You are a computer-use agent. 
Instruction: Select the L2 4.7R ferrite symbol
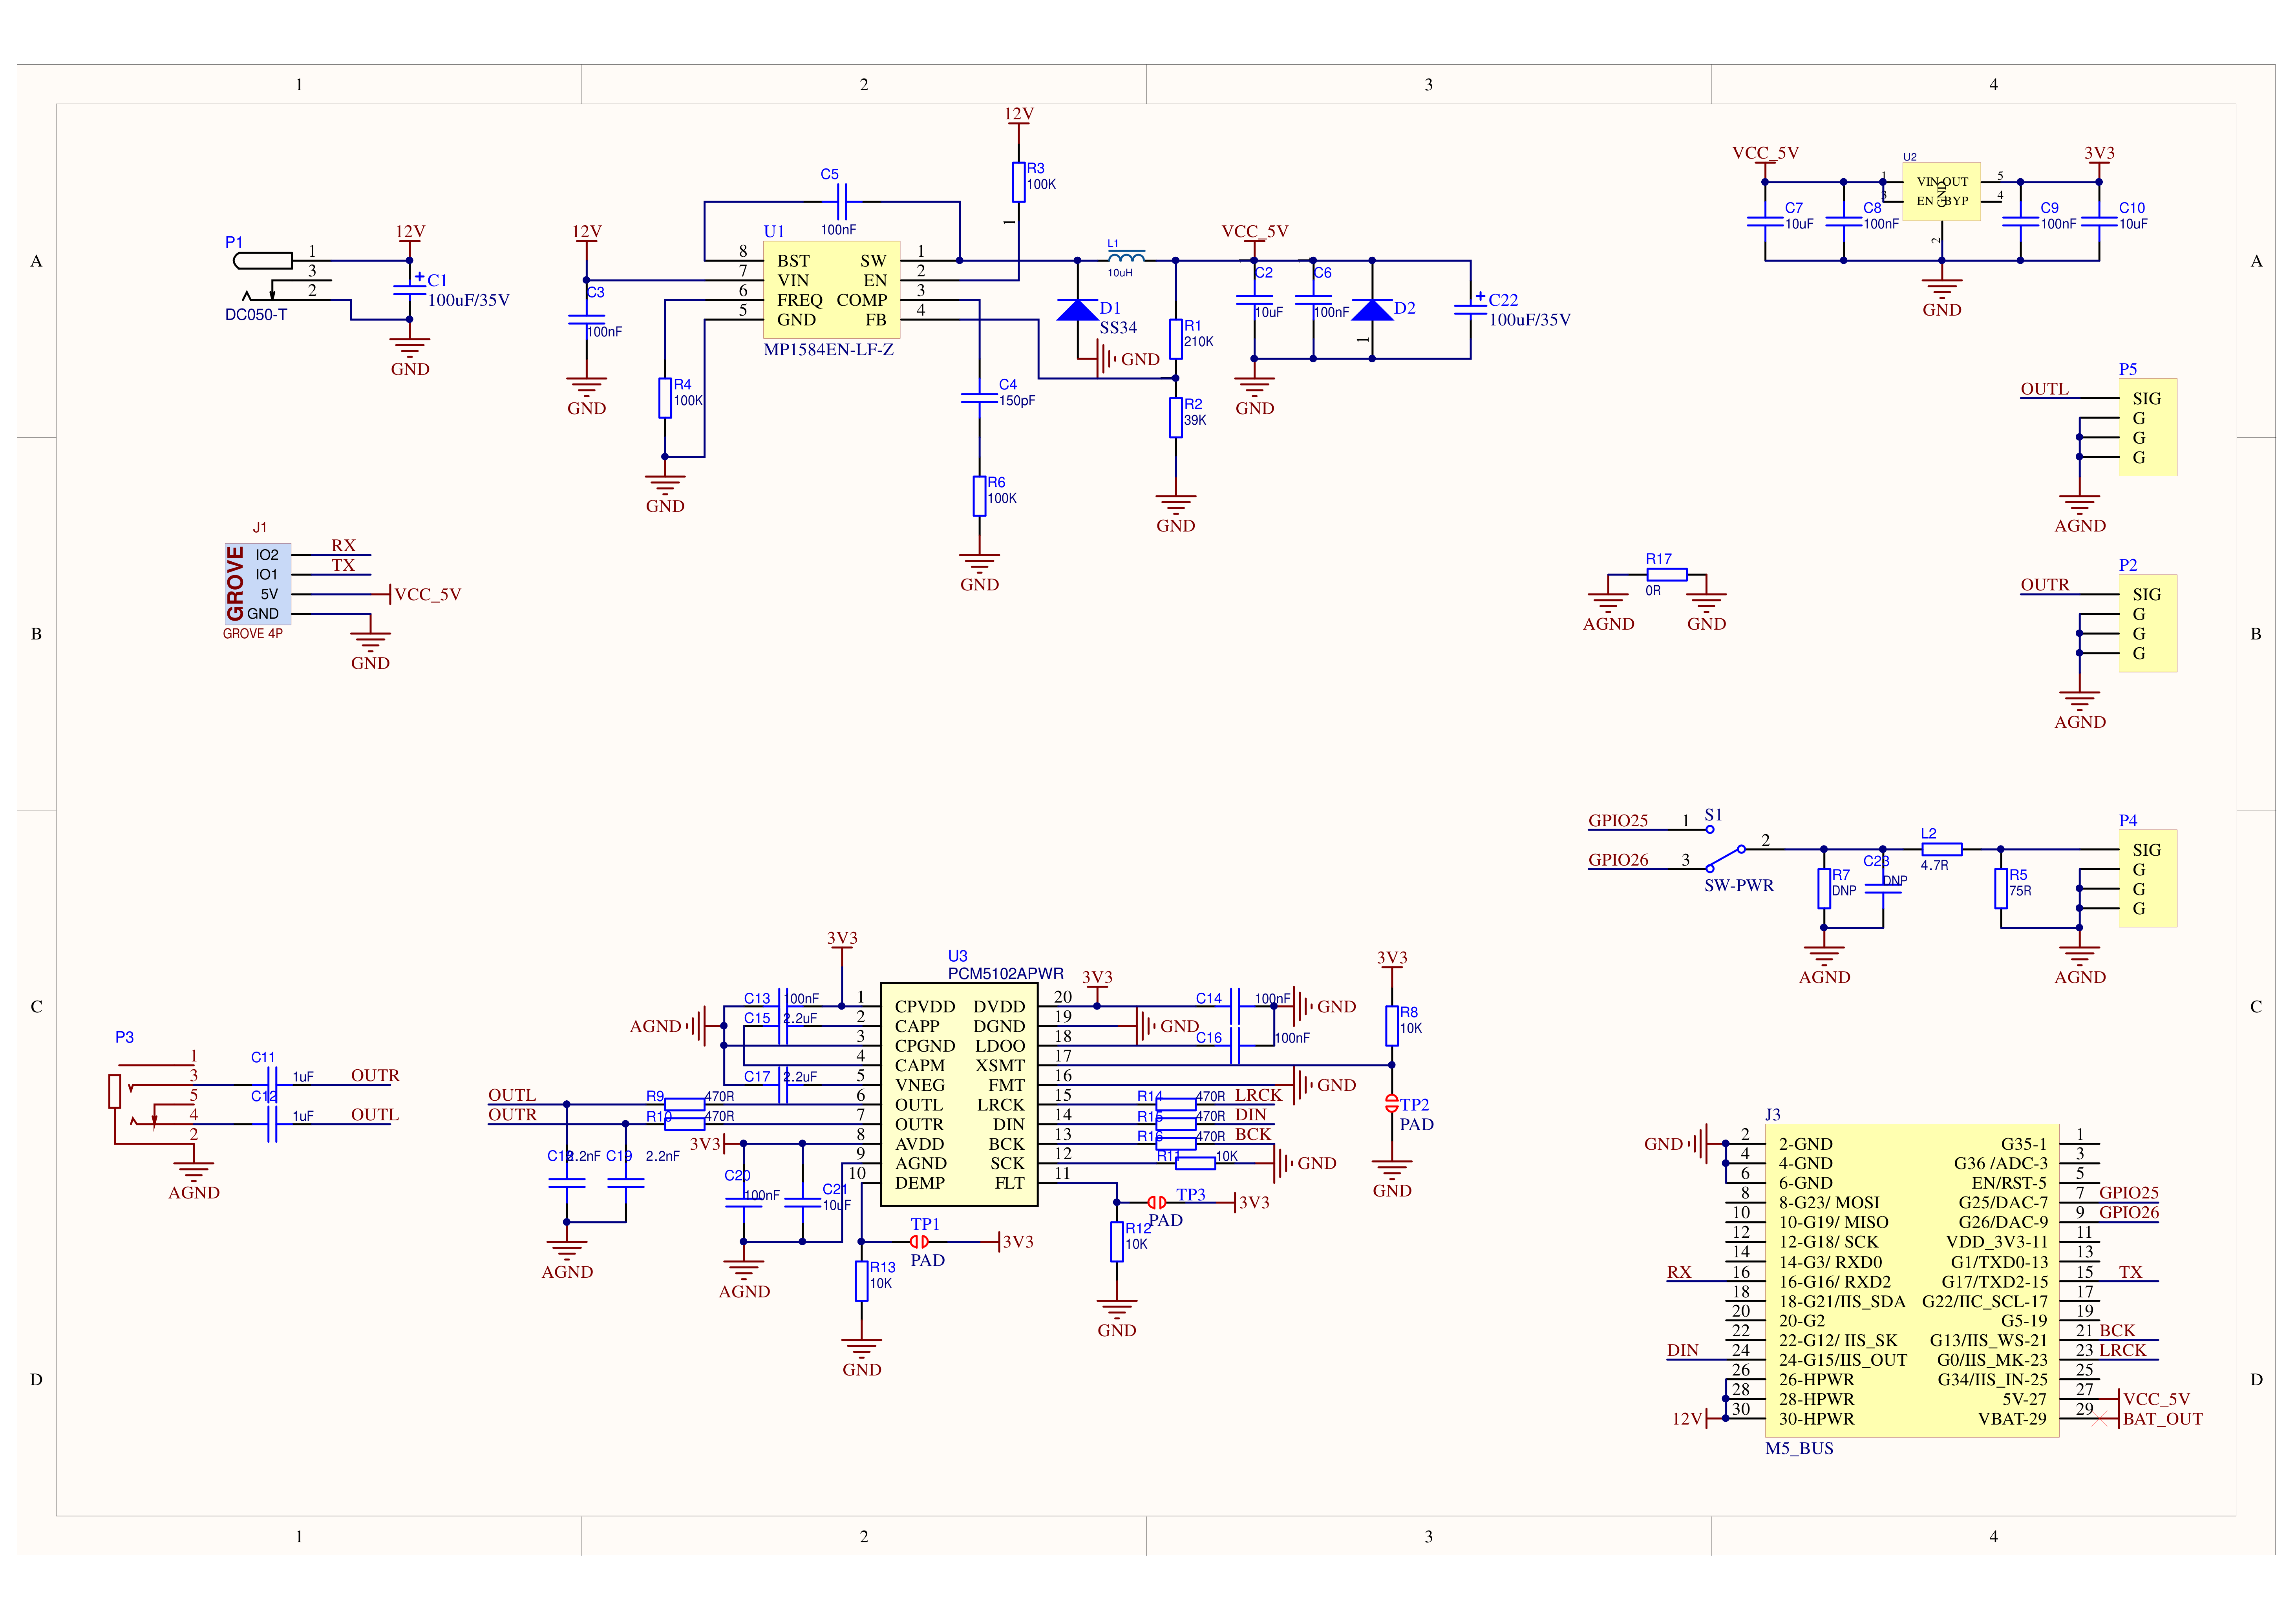pos(1941,849)
